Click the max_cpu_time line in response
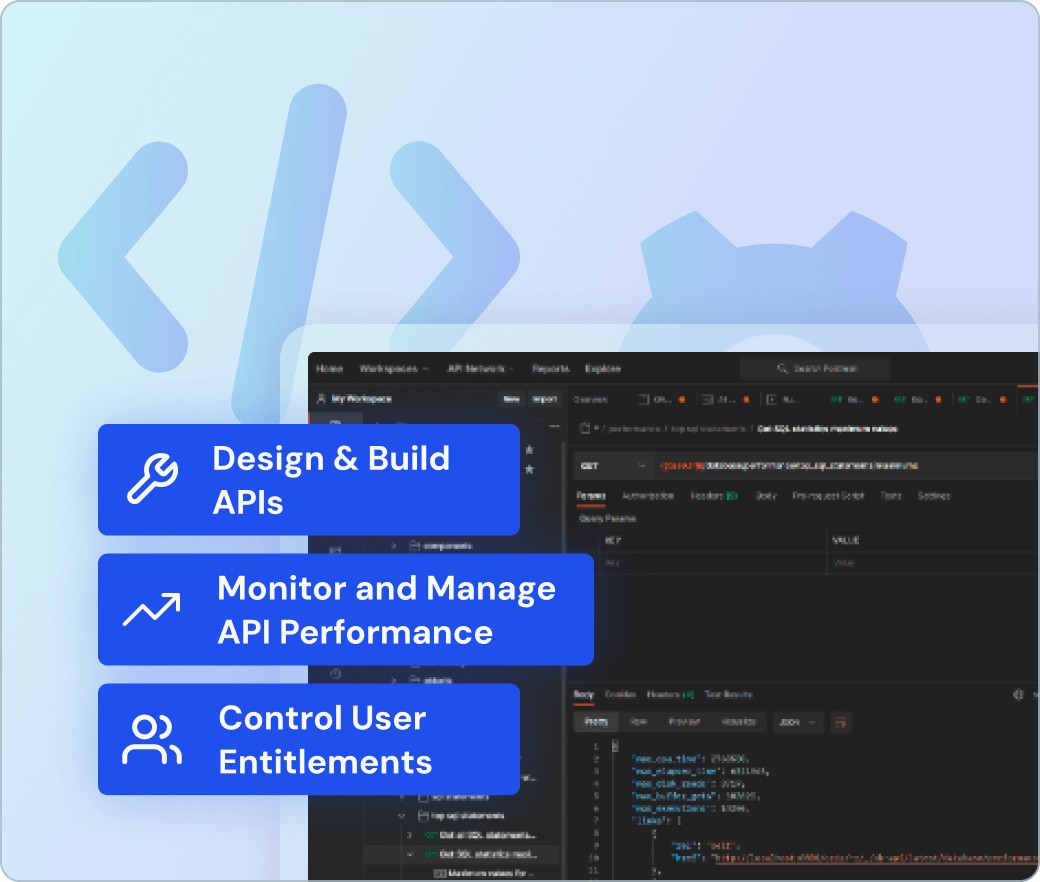This screenshot has height=882, width=1040. click(x=690, y=759)
